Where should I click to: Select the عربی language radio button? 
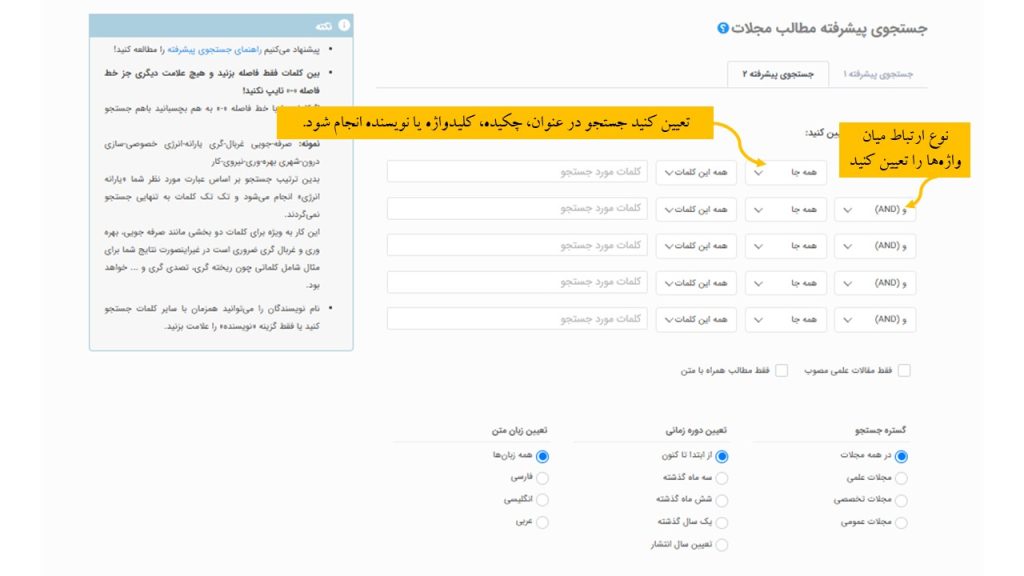click(543, 522)
